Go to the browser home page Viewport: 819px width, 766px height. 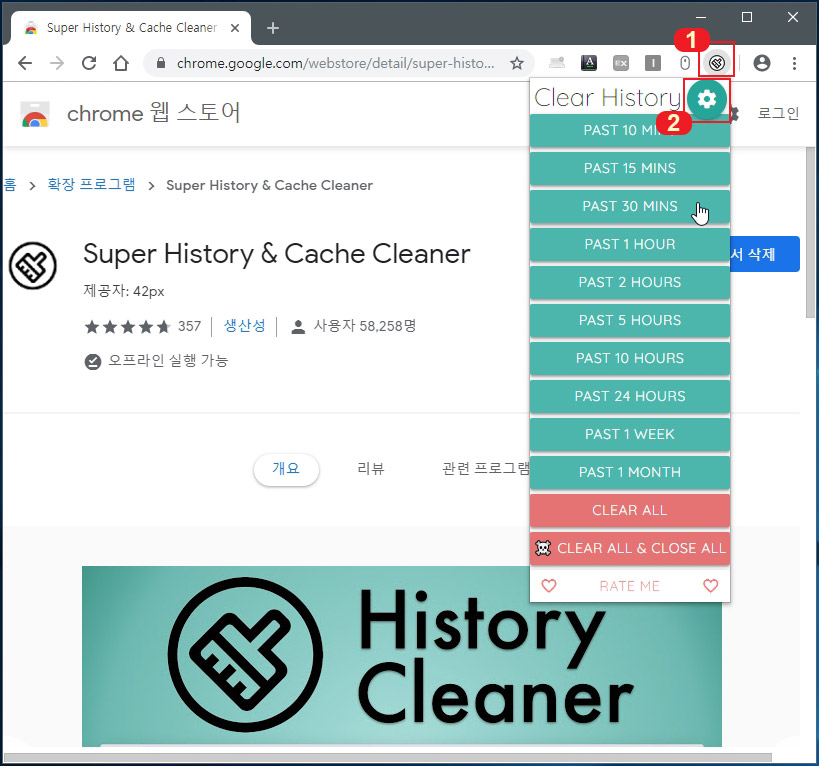121,63
